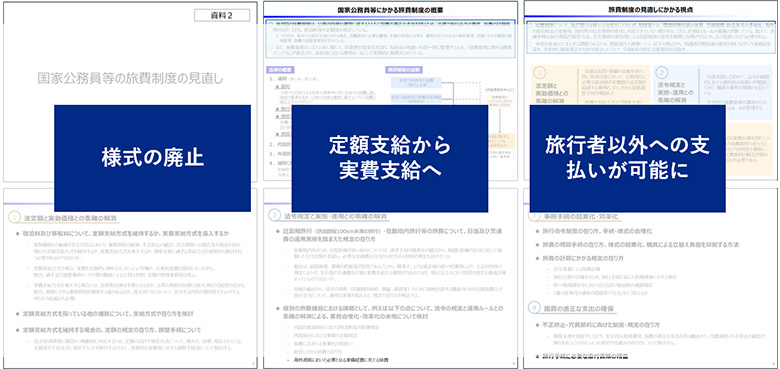Open the orange card 法定額と実勢価格との乖離の解消
This screenshot has width=780, height=369.
point(590,85)
